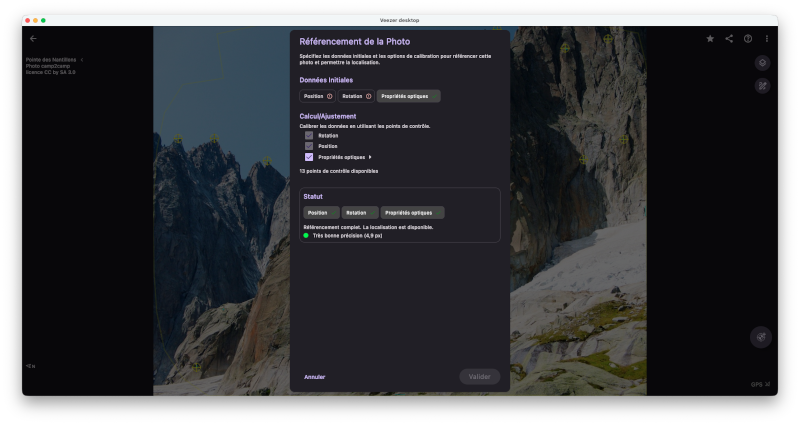Toggle the Rotation calibration checkbox
This screenshot has height=425, width=800.
coord(309,136)
